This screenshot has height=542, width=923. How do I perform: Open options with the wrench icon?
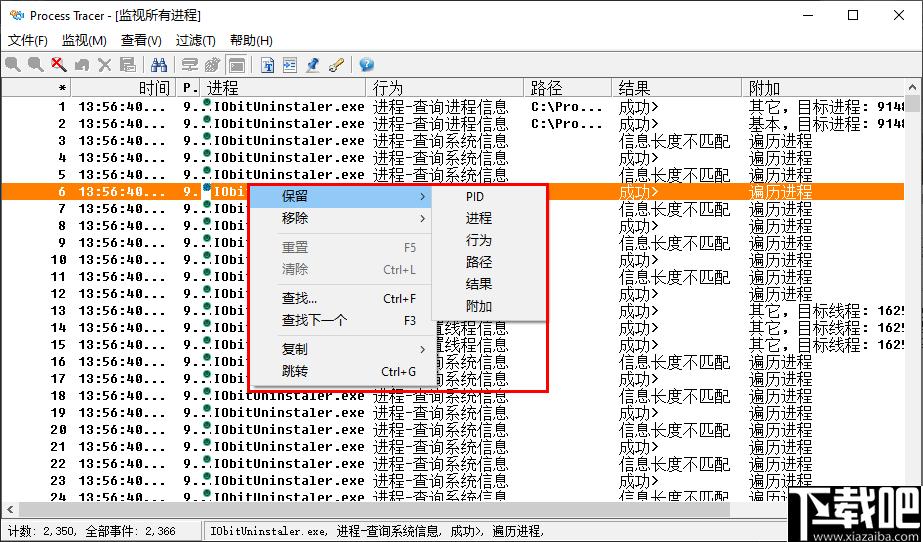[336, 64]
